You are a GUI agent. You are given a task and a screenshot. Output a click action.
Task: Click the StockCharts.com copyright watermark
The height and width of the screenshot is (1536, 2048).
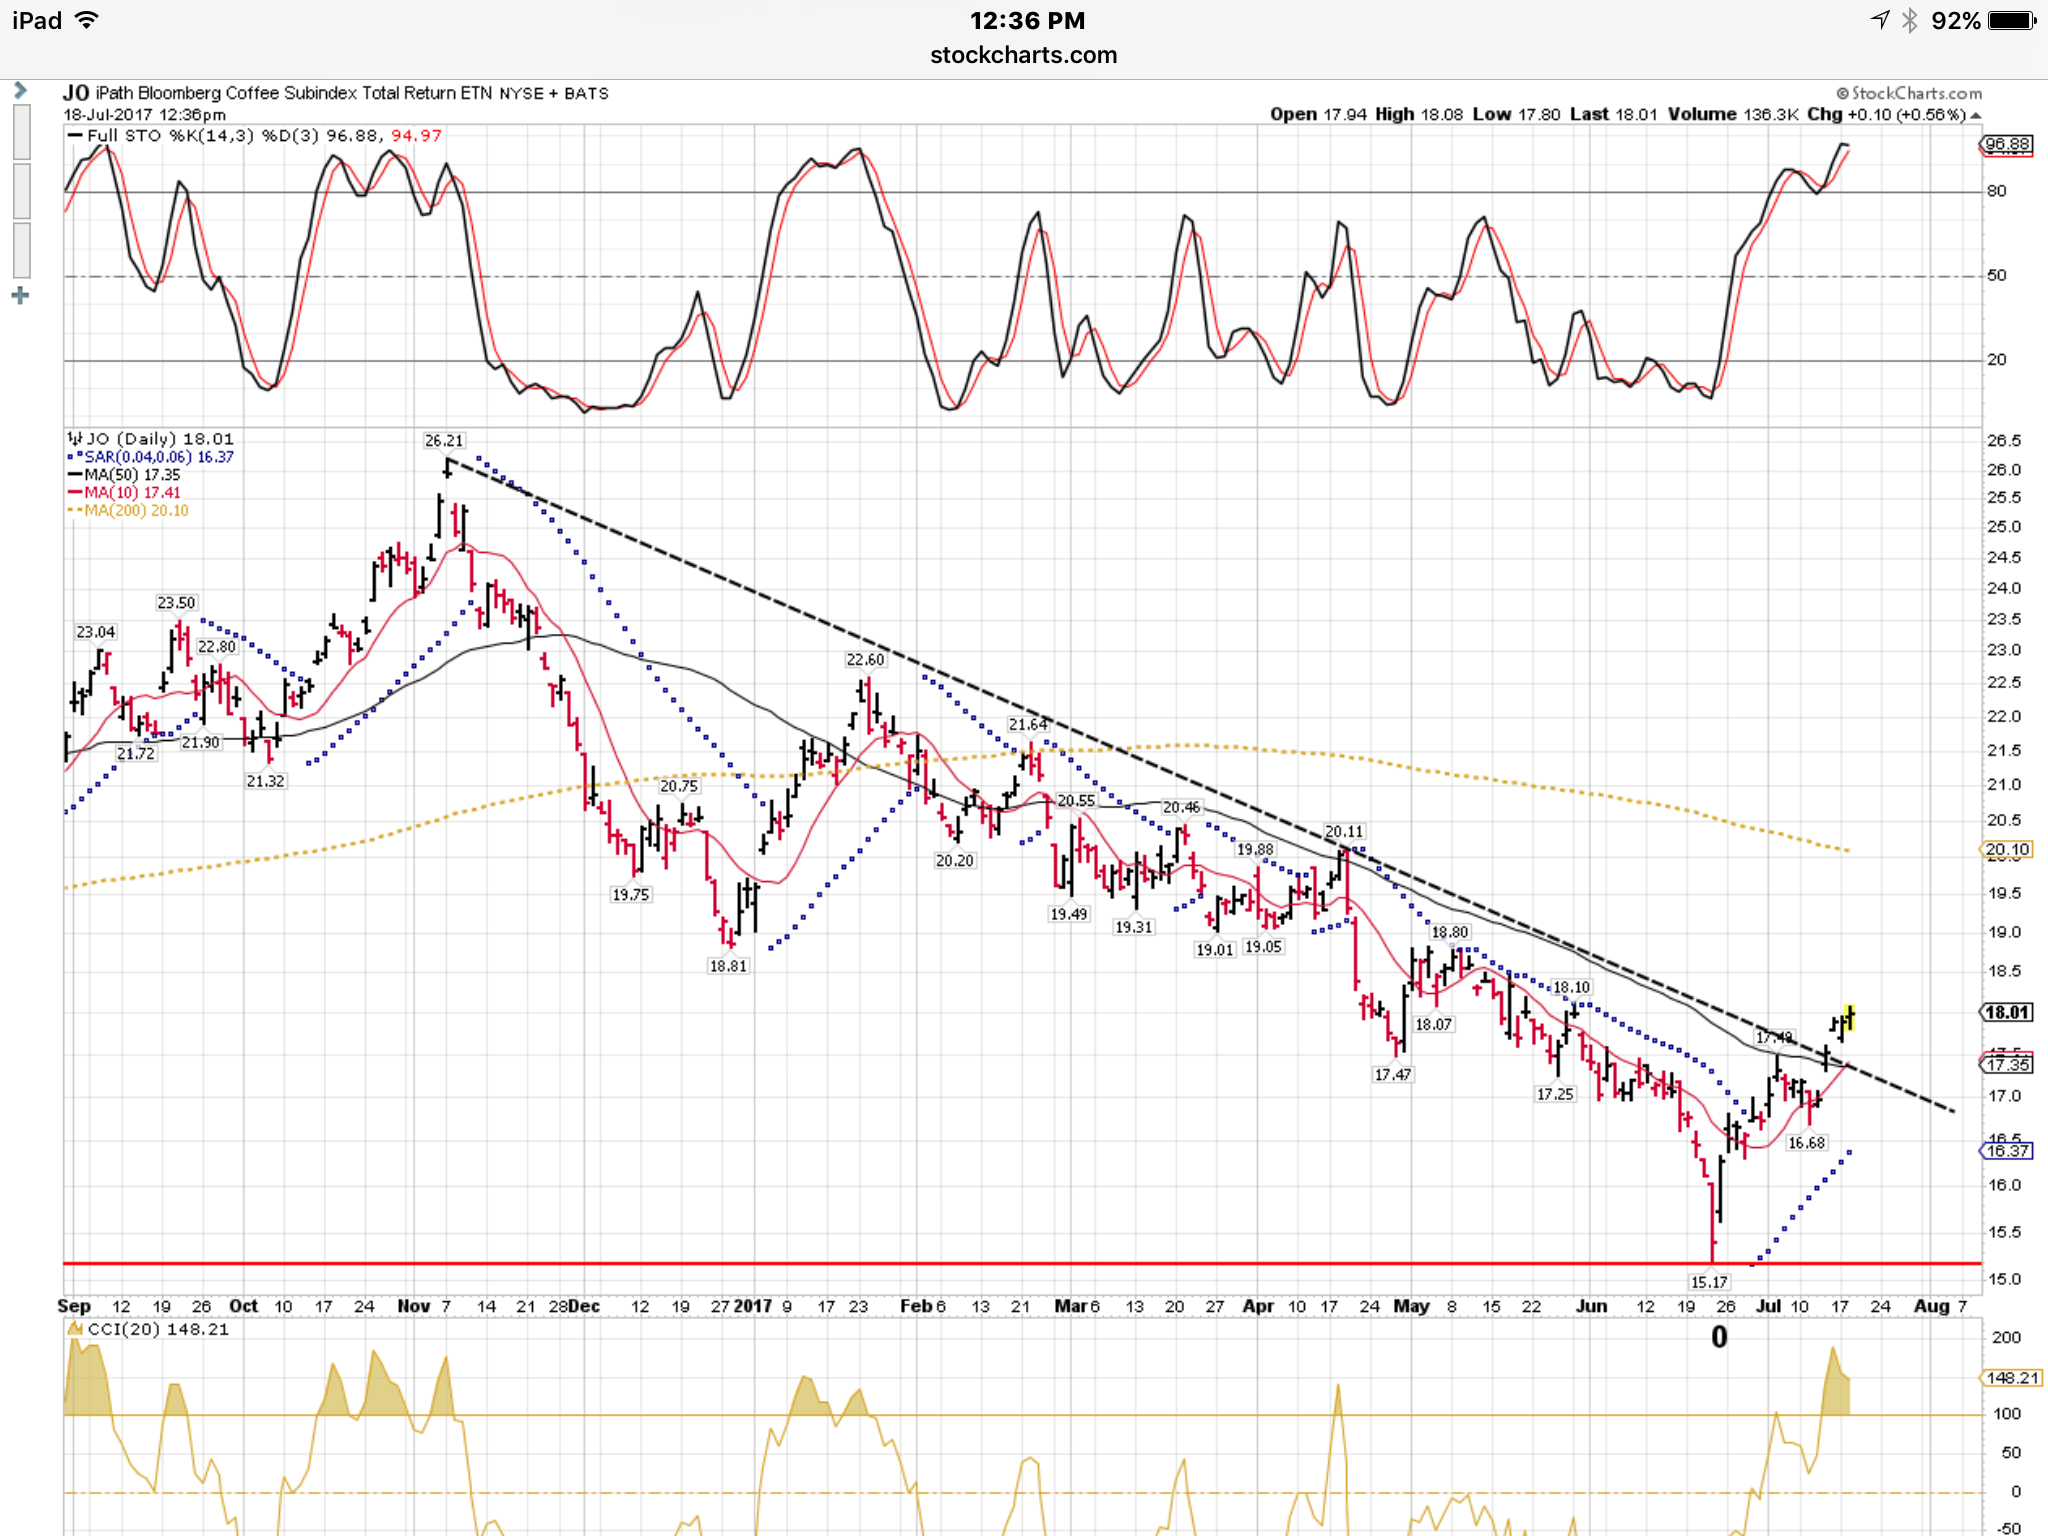[1908, 93]
